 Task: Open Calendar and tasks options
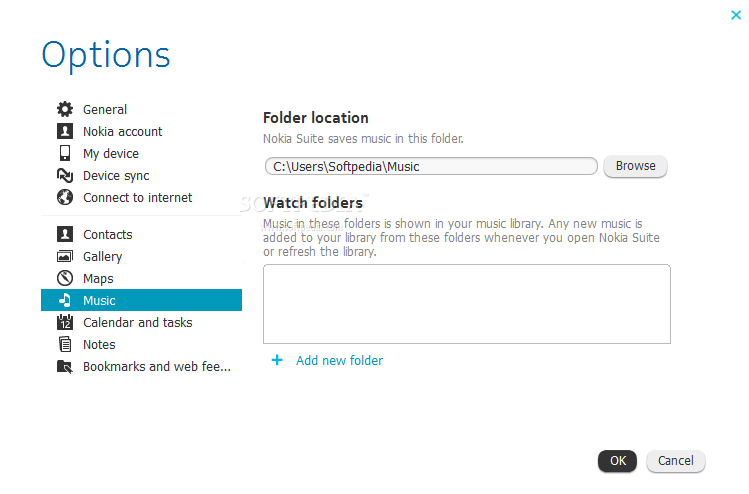[x=138, y=322]
